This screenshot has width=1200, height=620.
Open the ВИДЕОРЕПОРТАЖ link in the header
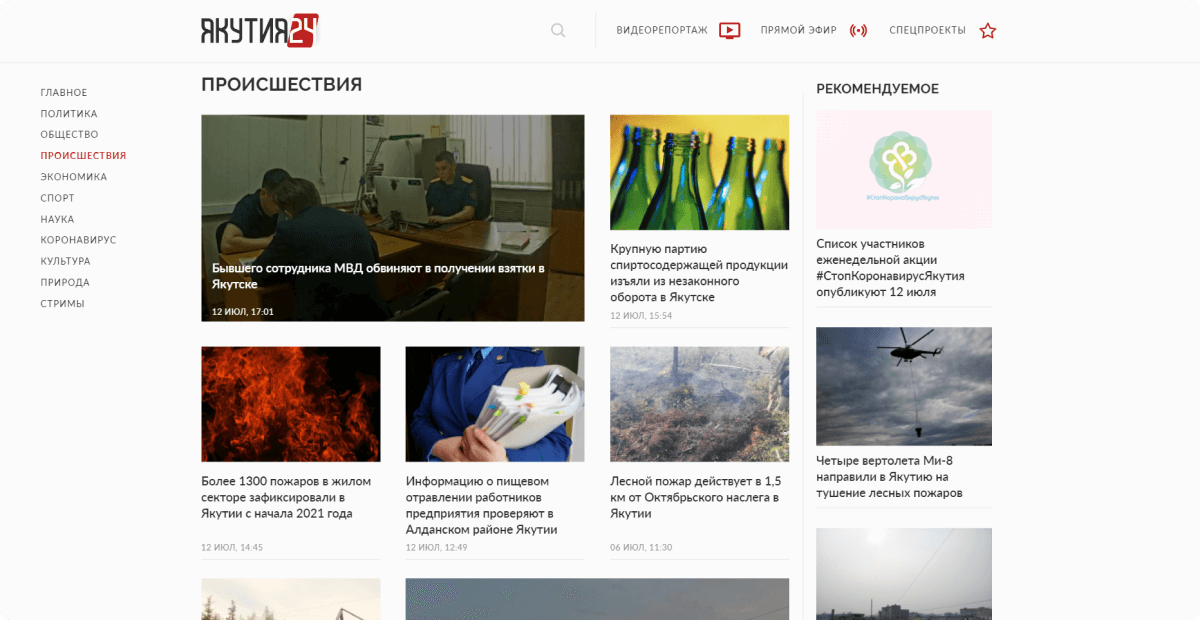662,30
